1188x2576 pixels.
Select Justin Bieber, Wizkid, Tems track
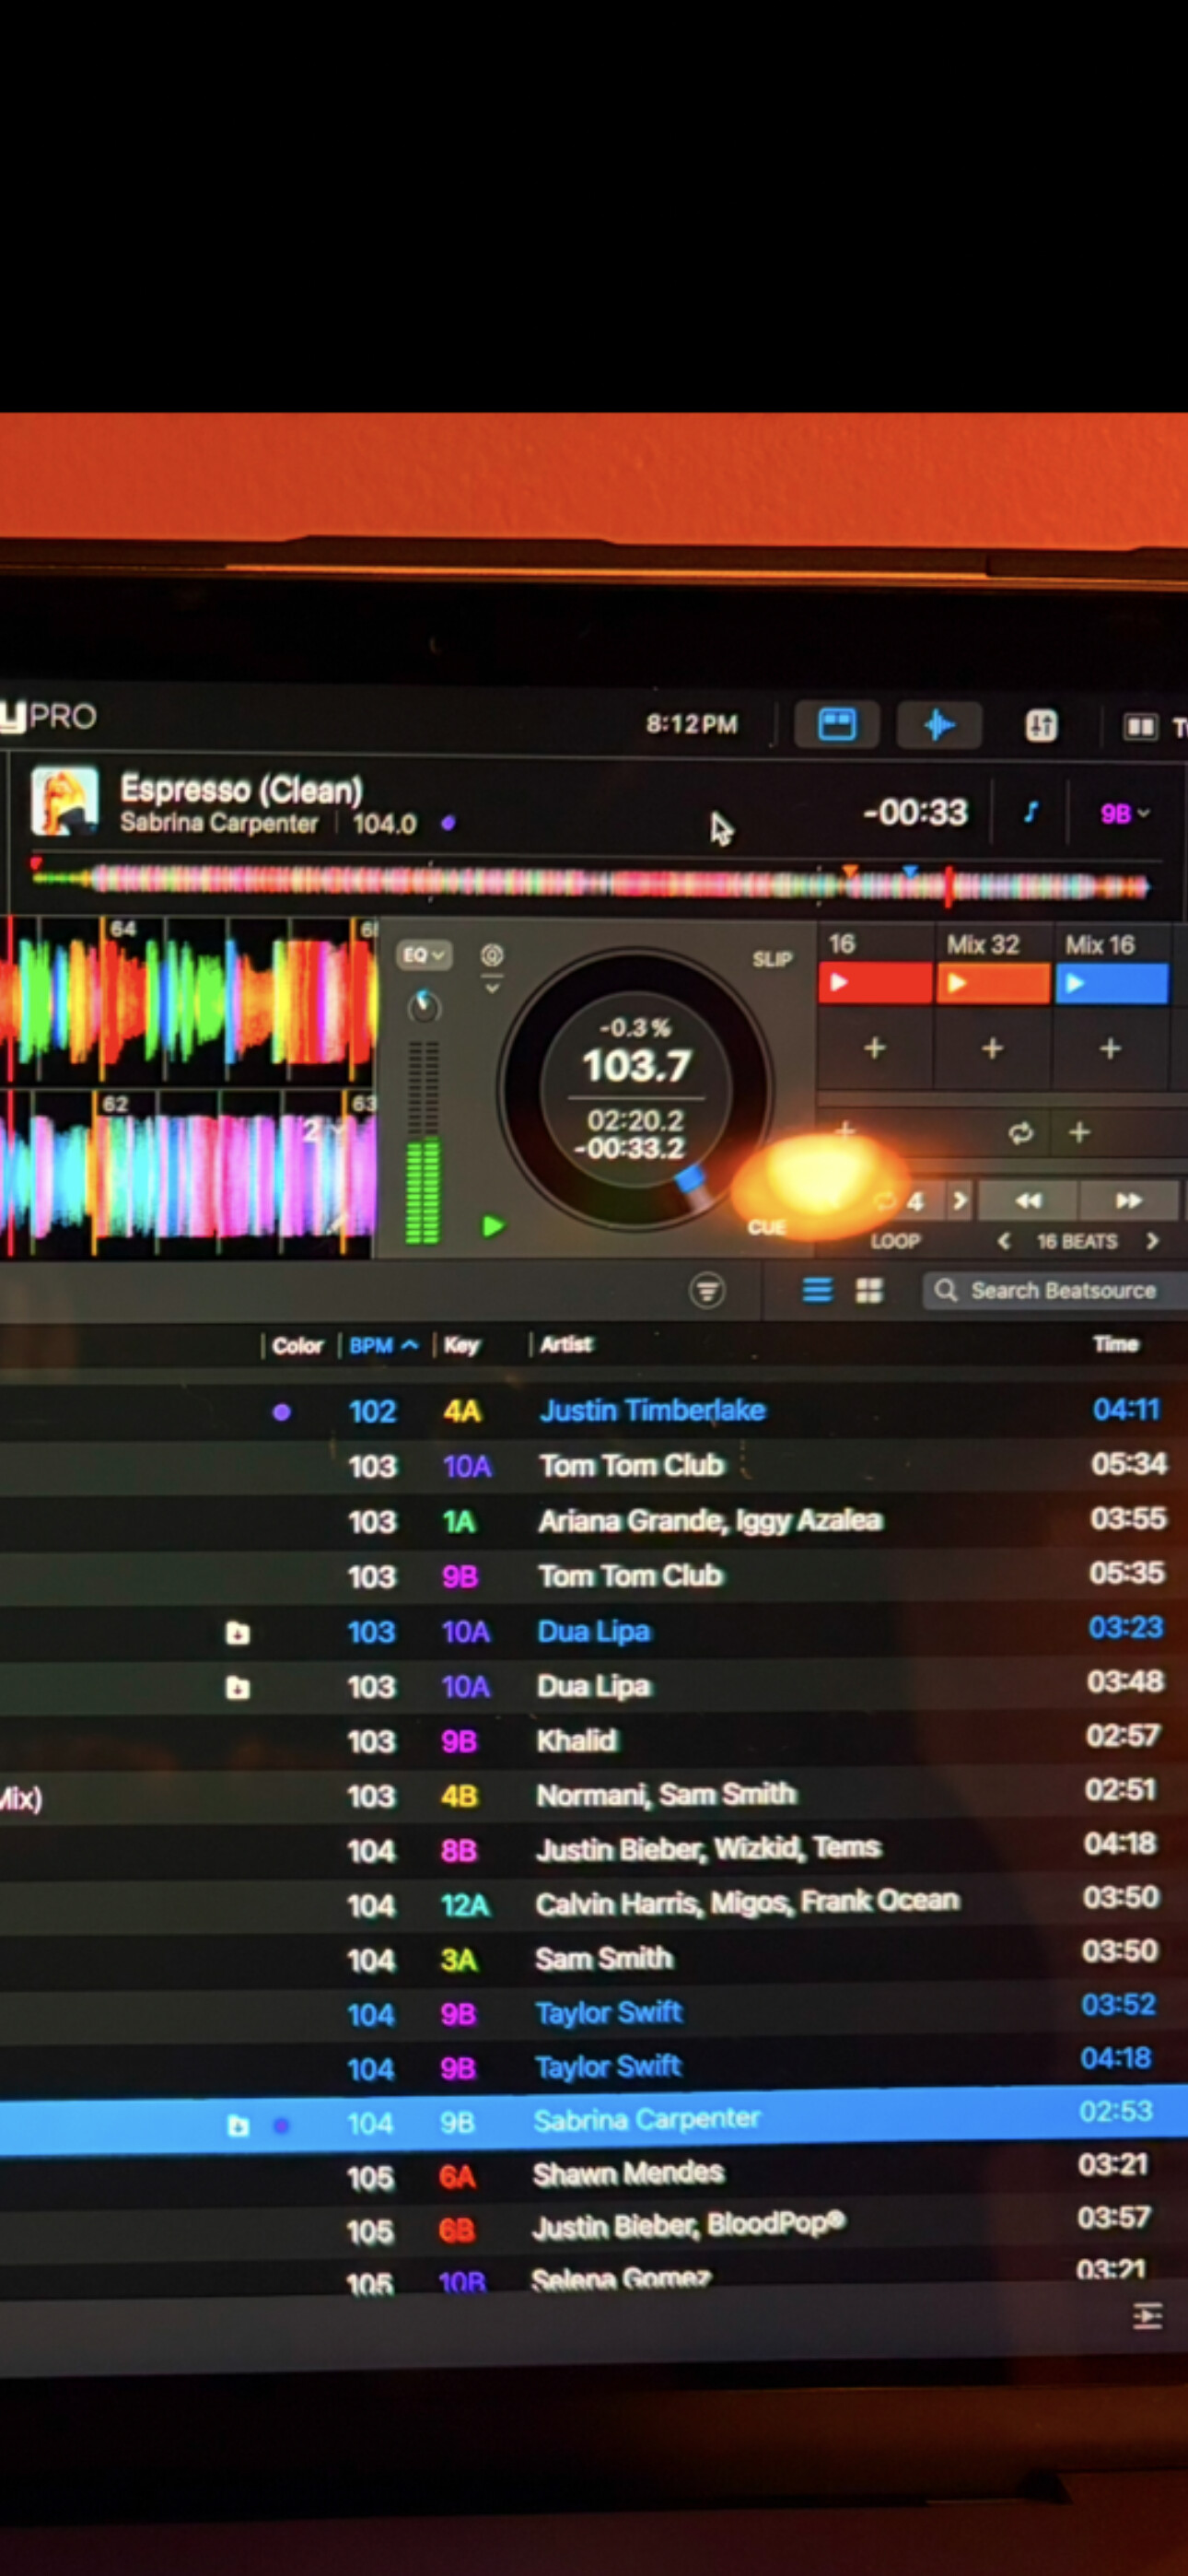[x=594, y=1849]
